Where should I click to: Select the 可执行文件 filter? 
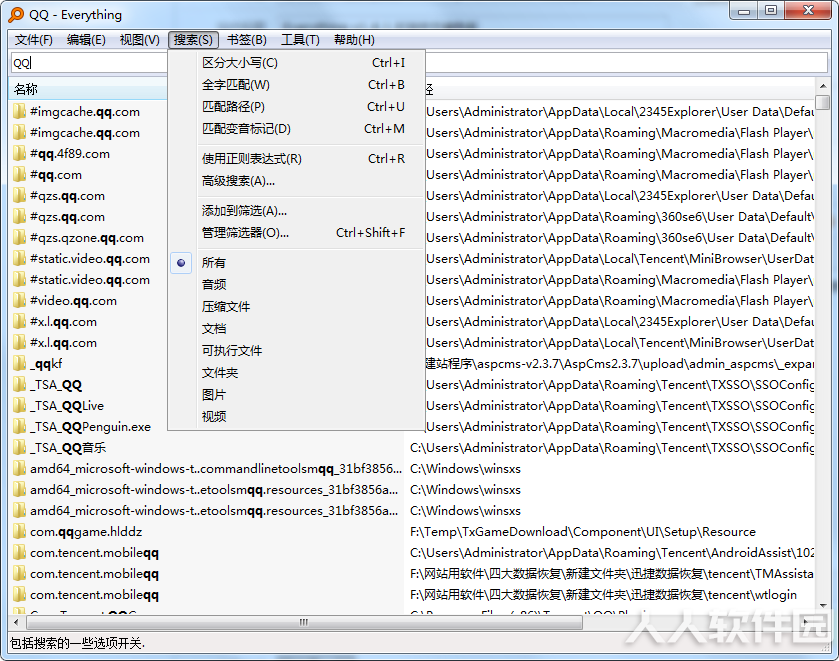point(297,351)
